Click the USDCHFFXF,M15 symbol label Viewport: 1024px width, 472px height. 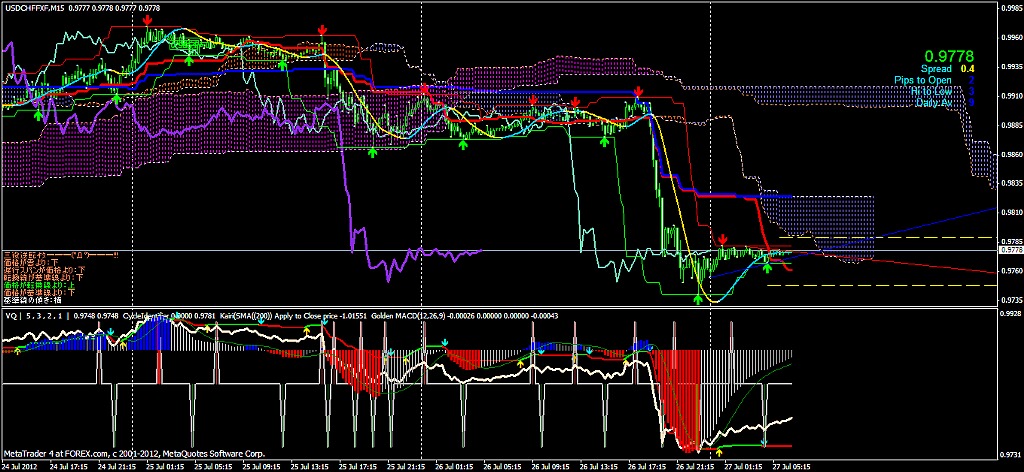pos(34,7)
